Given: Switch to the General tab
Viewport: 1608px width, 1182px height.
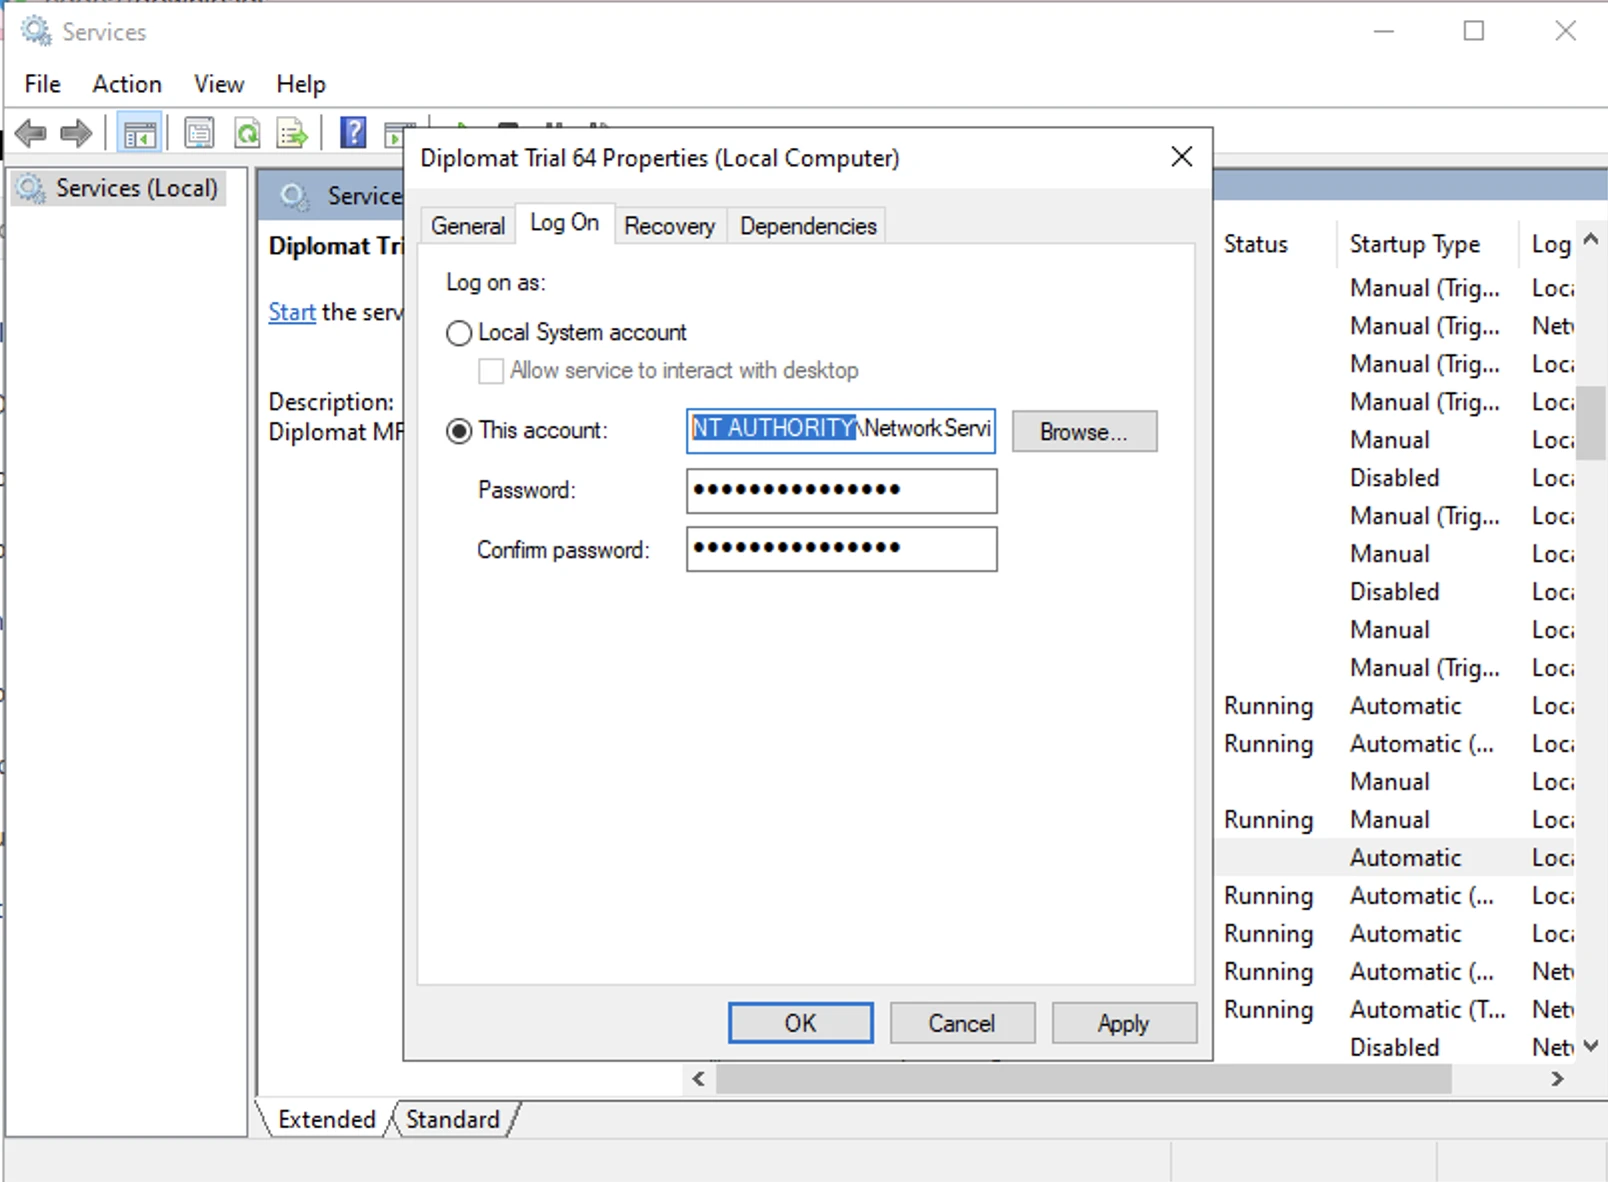Looking at the screenshot, I should [x=467, y=226].
